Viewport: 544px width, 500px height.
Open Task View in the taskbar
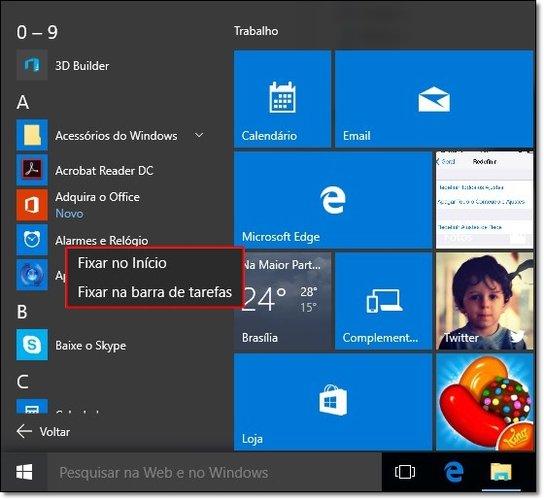(x=405, y=472)
